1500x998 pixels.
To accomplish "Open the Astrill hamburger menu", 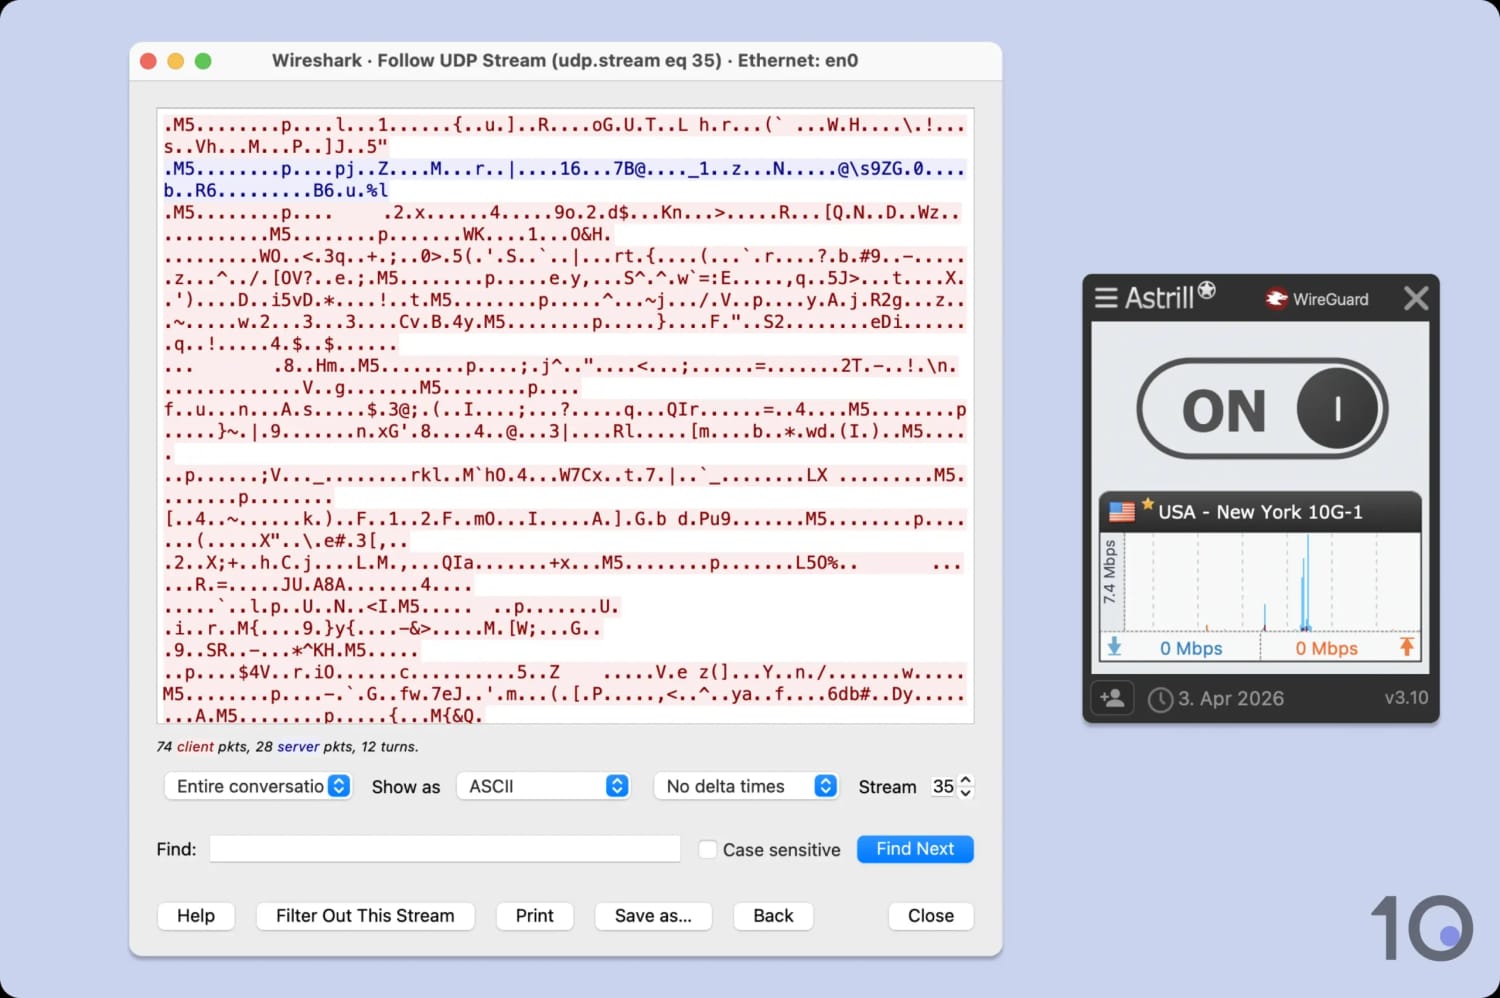I will [x=1106, y=297].
